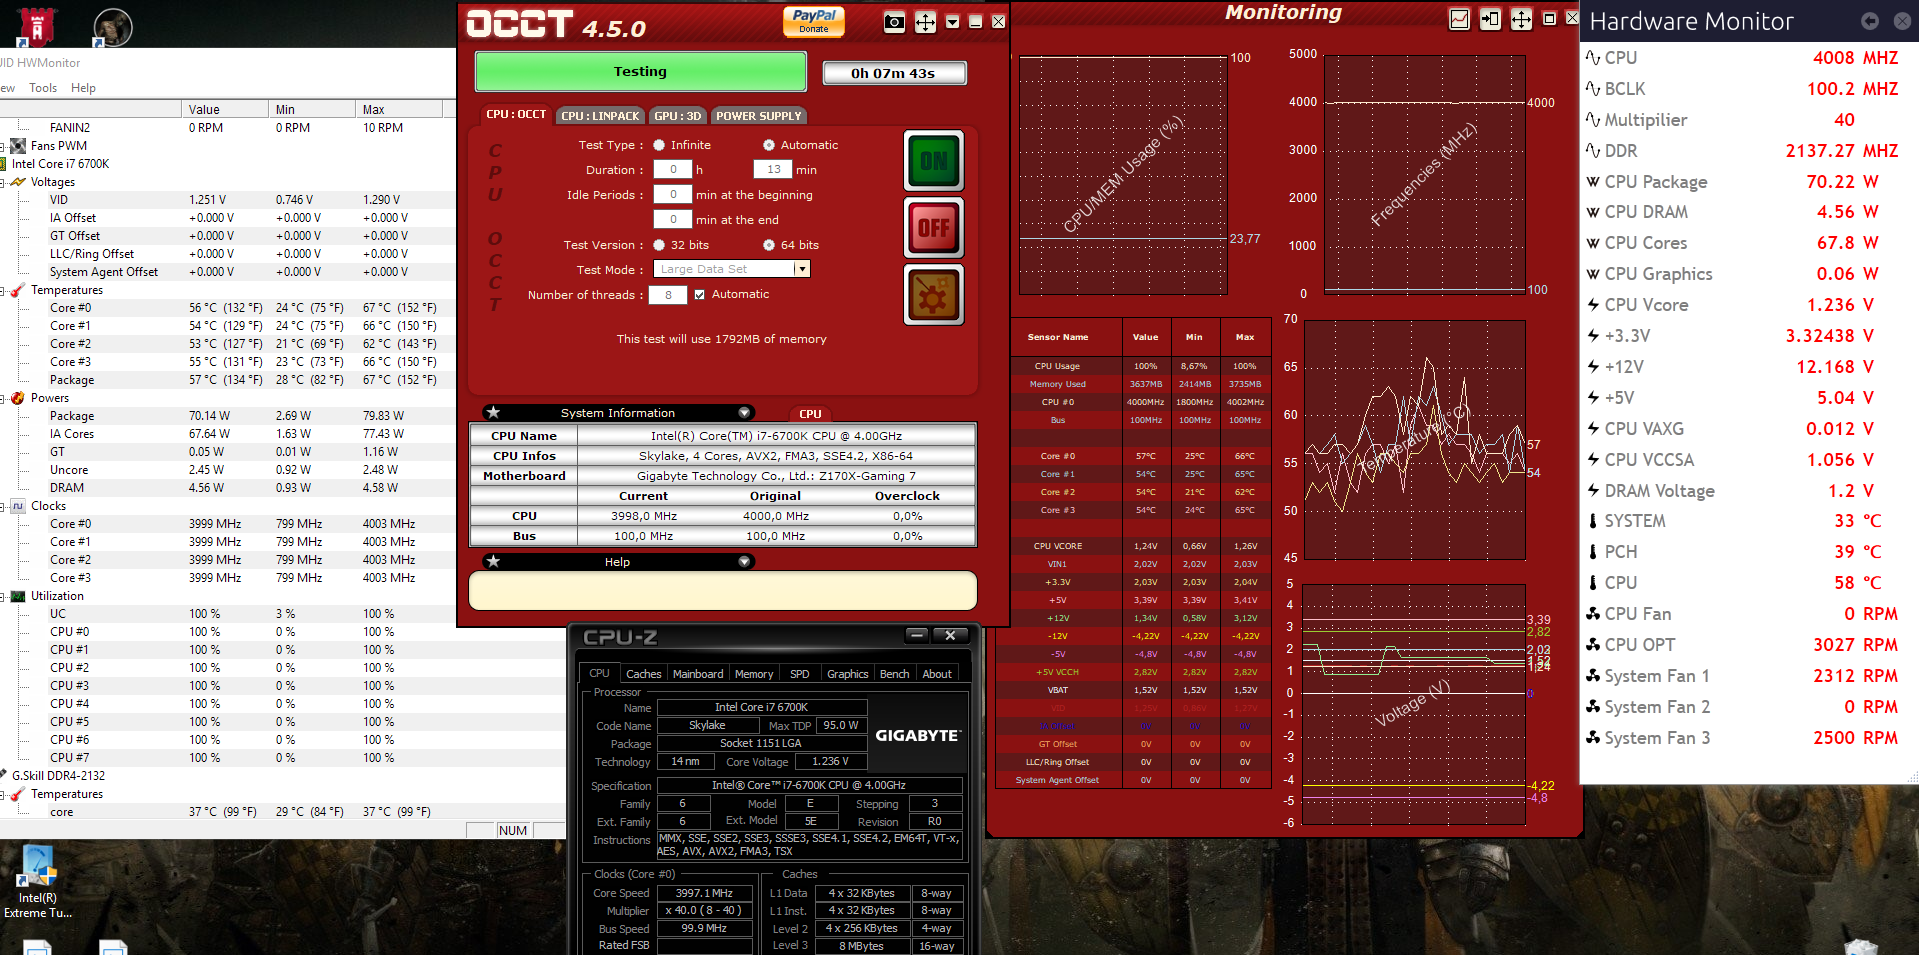Screen dimensions: 1919x955
Task: Choose the 64 bits test version
Action: pyautogui.click(x=769, y=245)
